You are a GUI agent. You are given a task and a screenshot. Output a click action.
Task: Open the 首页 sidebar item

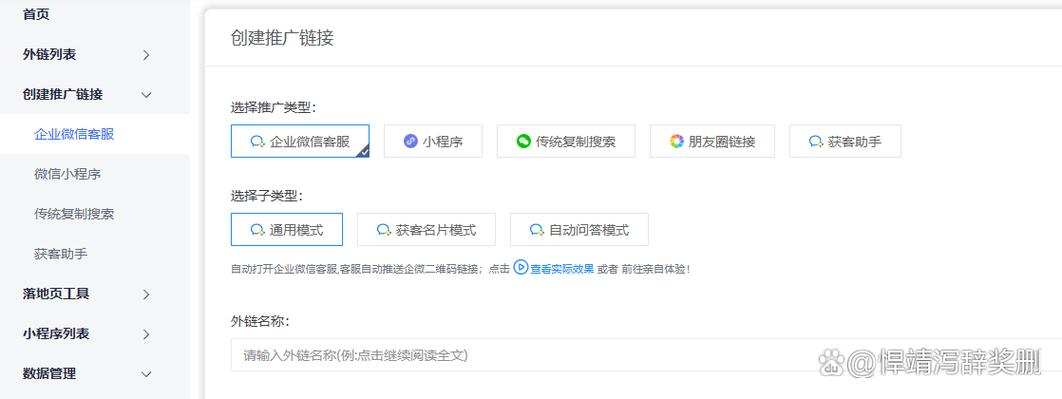36,14
